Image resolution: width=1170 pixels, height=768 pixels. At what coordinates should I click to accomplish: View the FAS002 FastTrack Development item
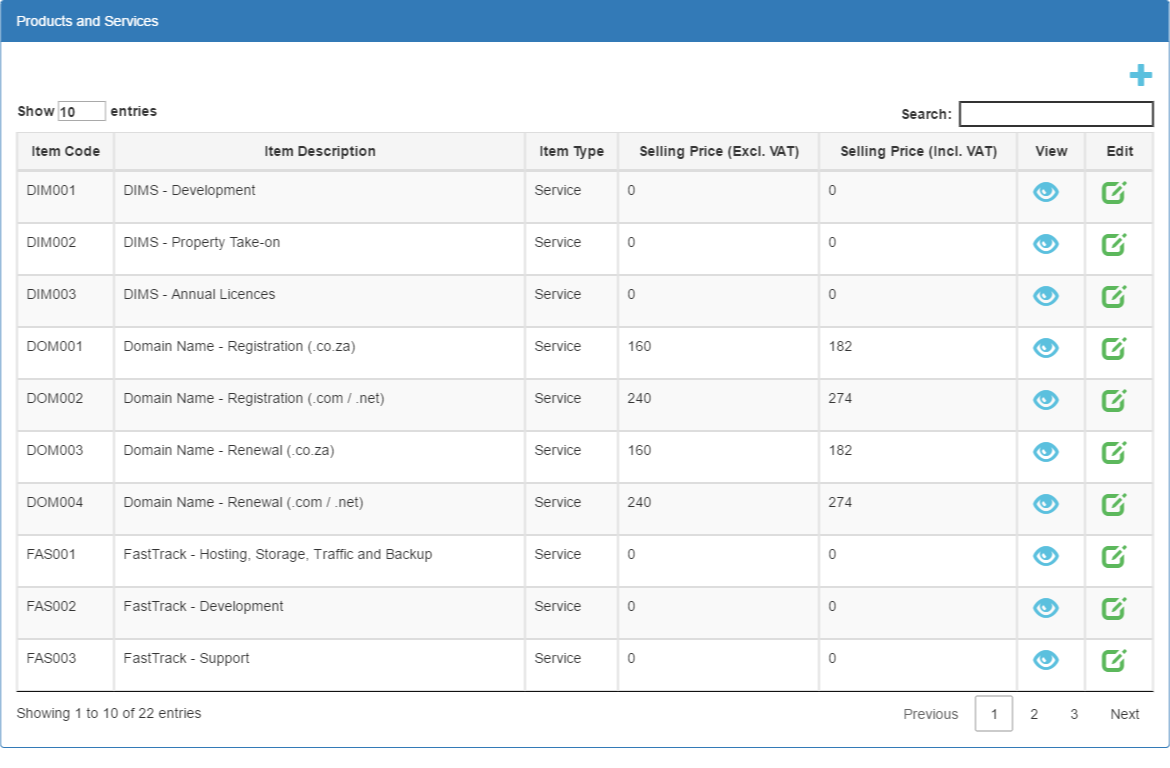pyautogui.click(x=1045, y=608)
